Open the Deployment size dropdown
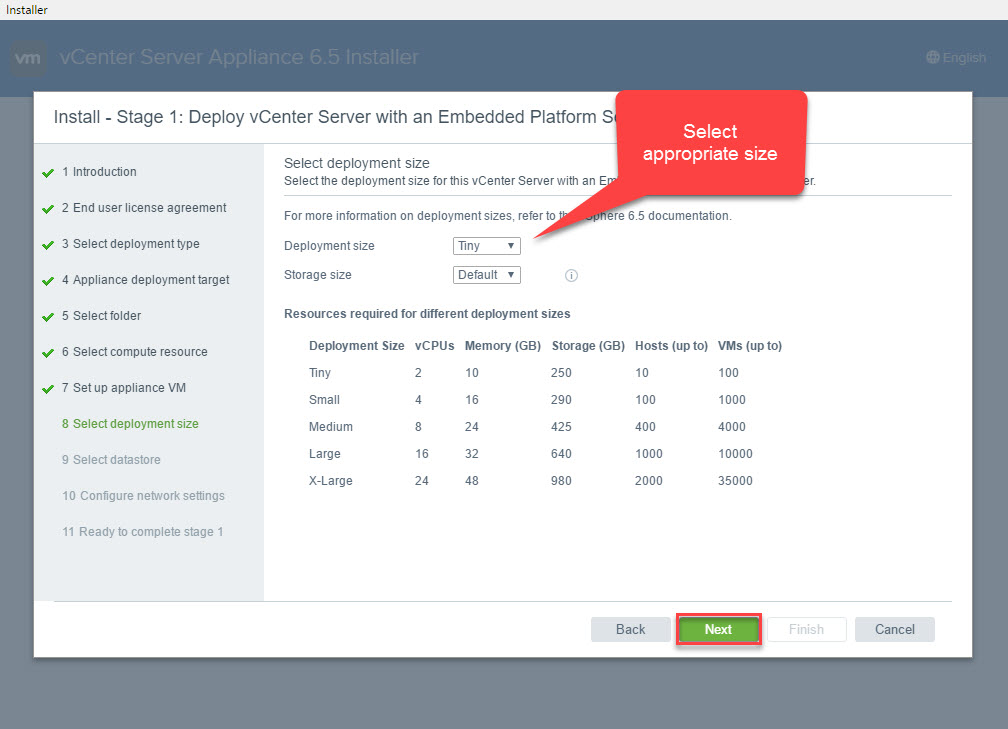The width and height of the screenshot is (1008, 729). (x=486, y=246)
